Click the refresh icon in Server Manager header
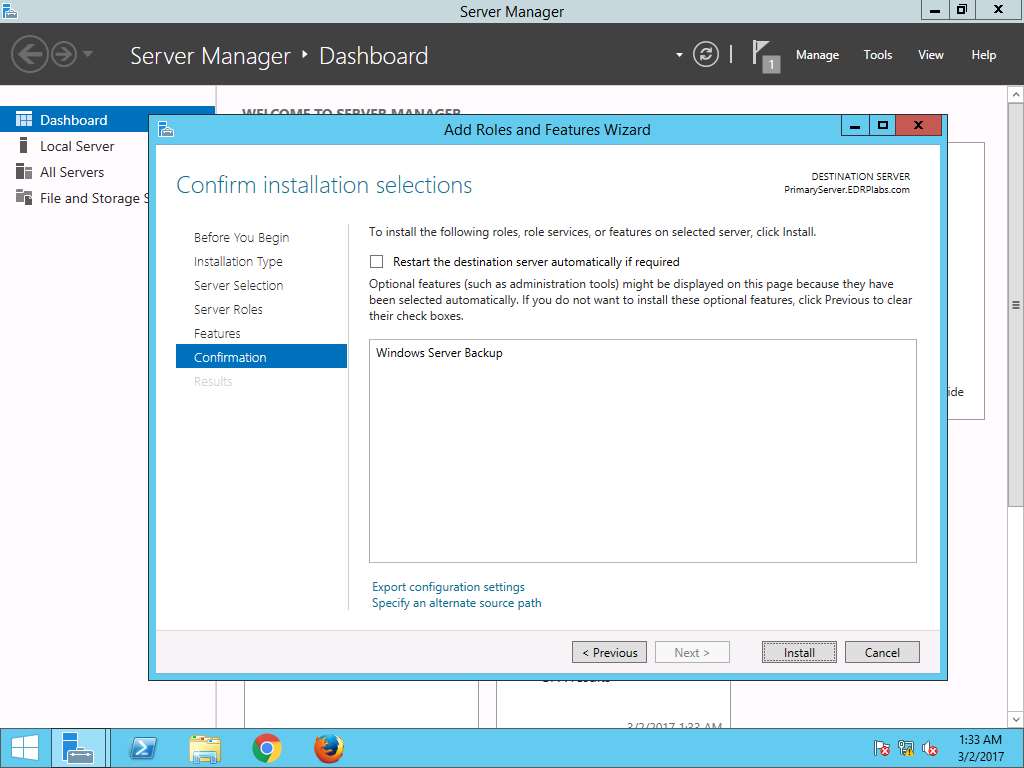1024x768 pixels. click(706, 54)
